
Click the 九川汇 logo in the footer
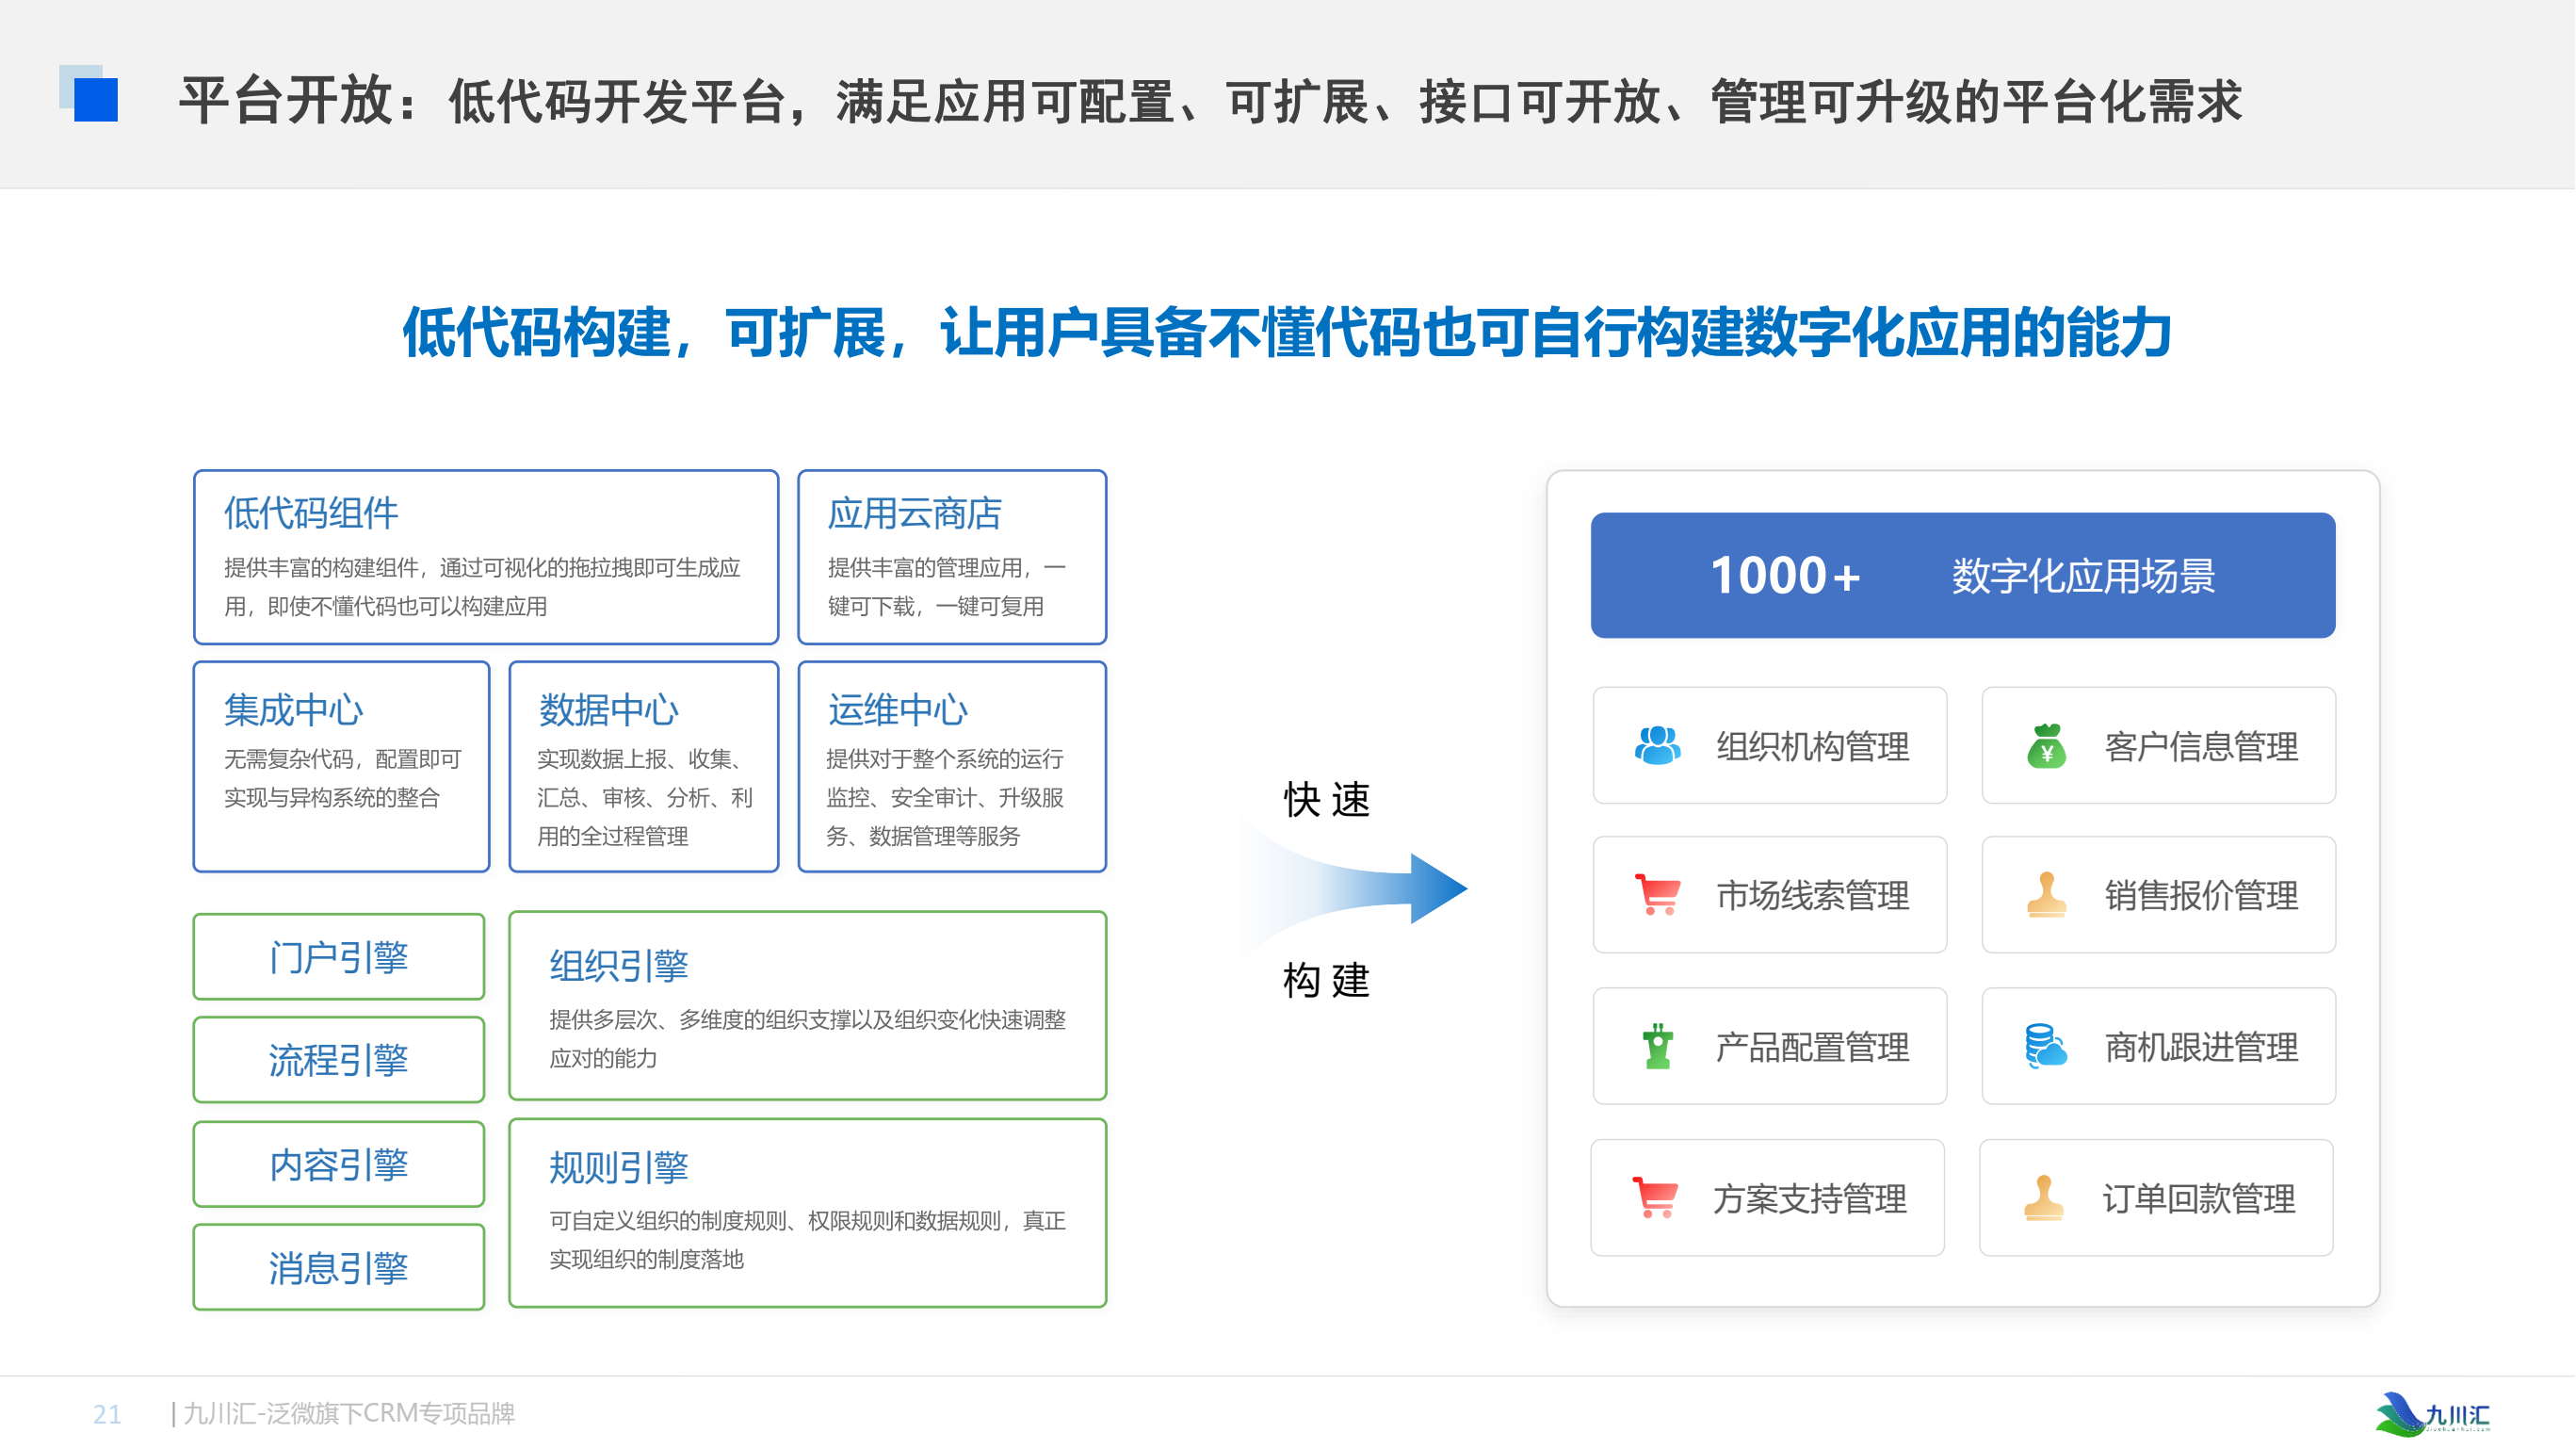(2432, 1413)
